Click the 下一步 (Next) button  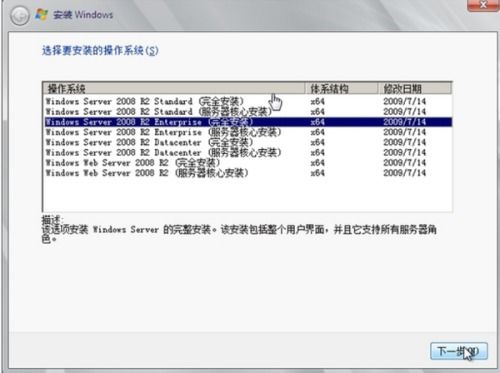pyautogui.click(x=459, y=351)
